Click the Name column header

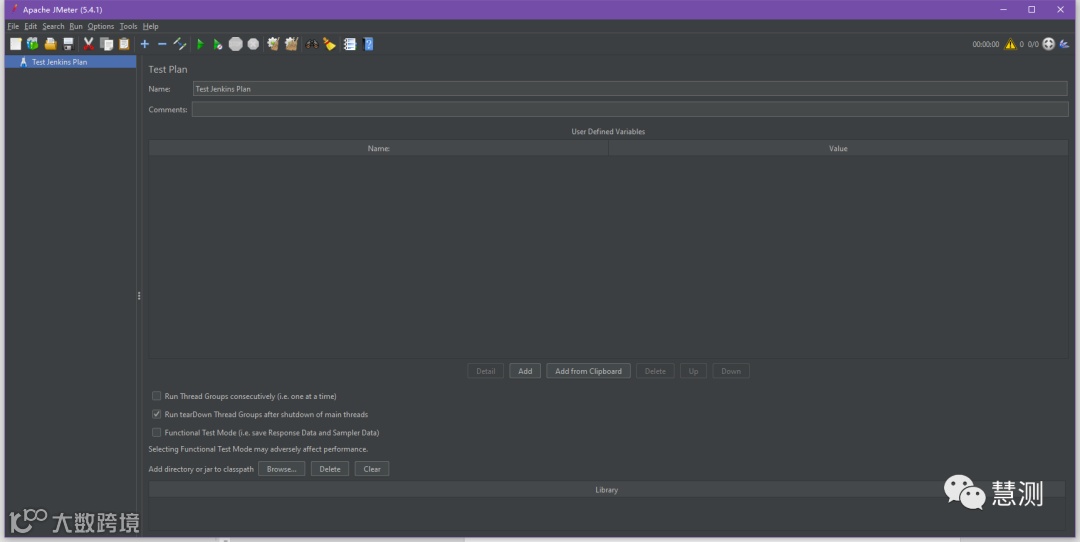[379, 148]
